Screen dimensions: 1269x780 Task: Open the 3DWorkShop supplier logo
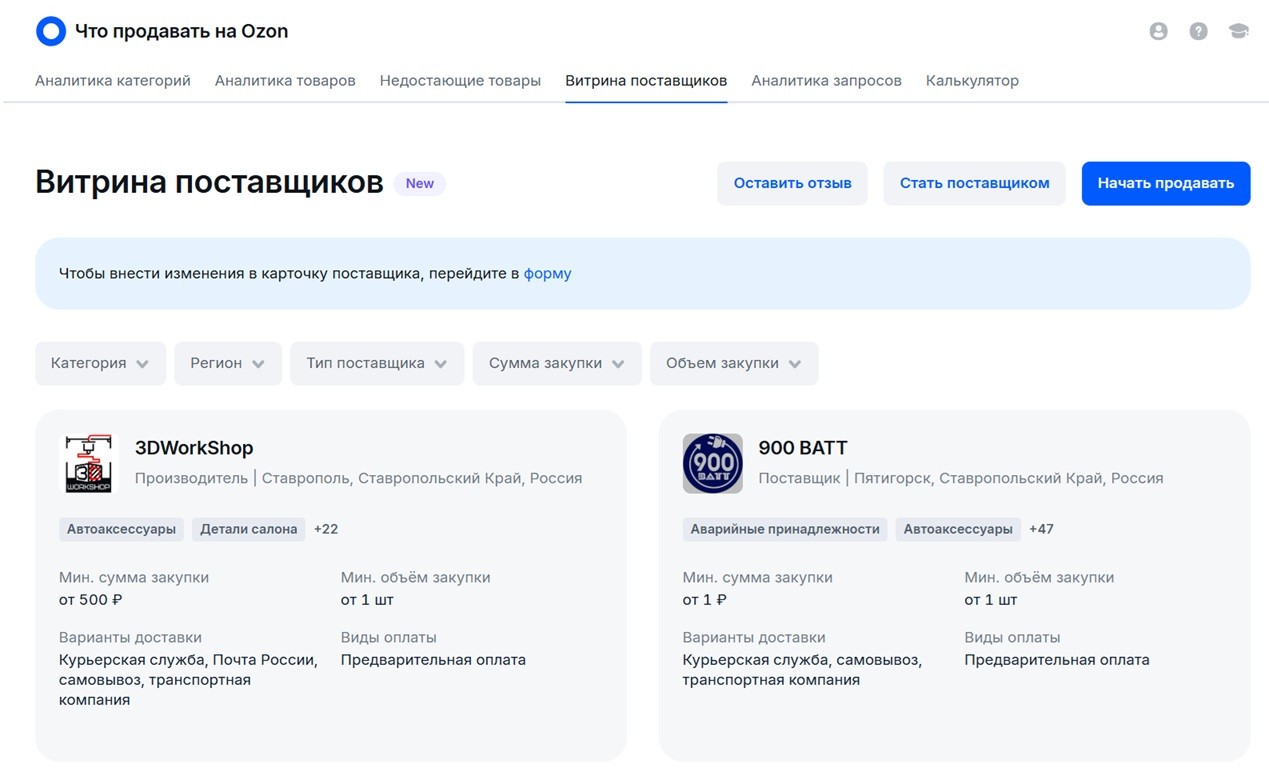pyautogui.click(x=89, y=463)
